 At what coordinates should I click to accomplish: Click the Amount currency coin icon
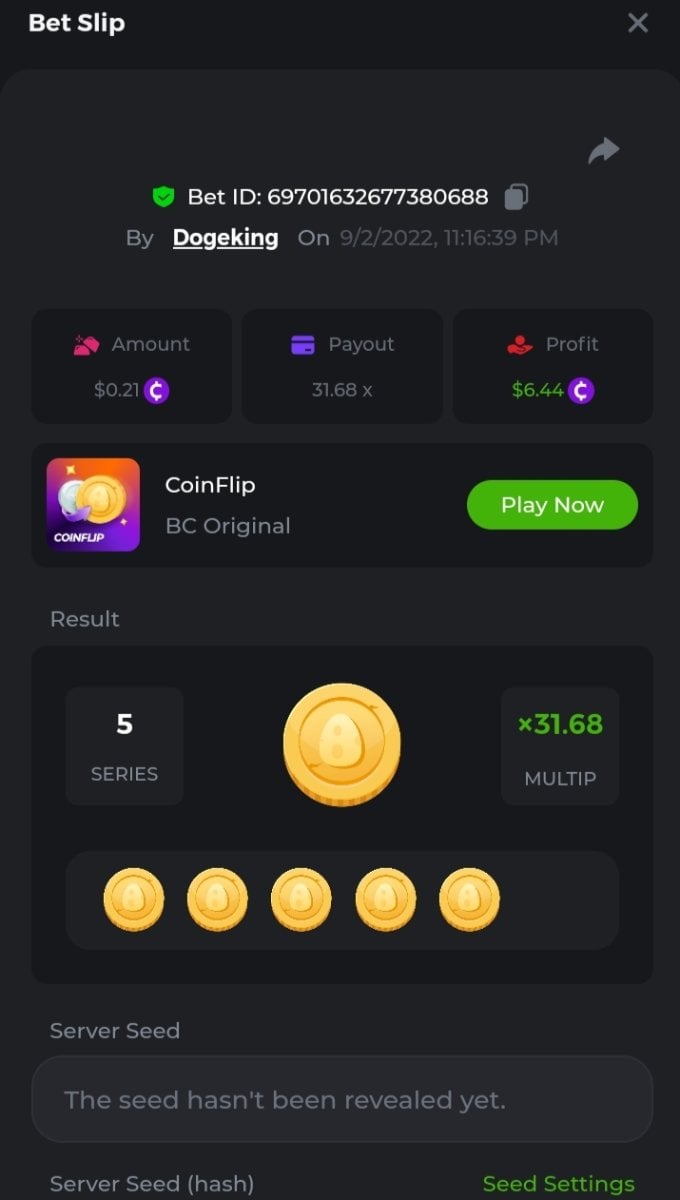coord(156,390)
